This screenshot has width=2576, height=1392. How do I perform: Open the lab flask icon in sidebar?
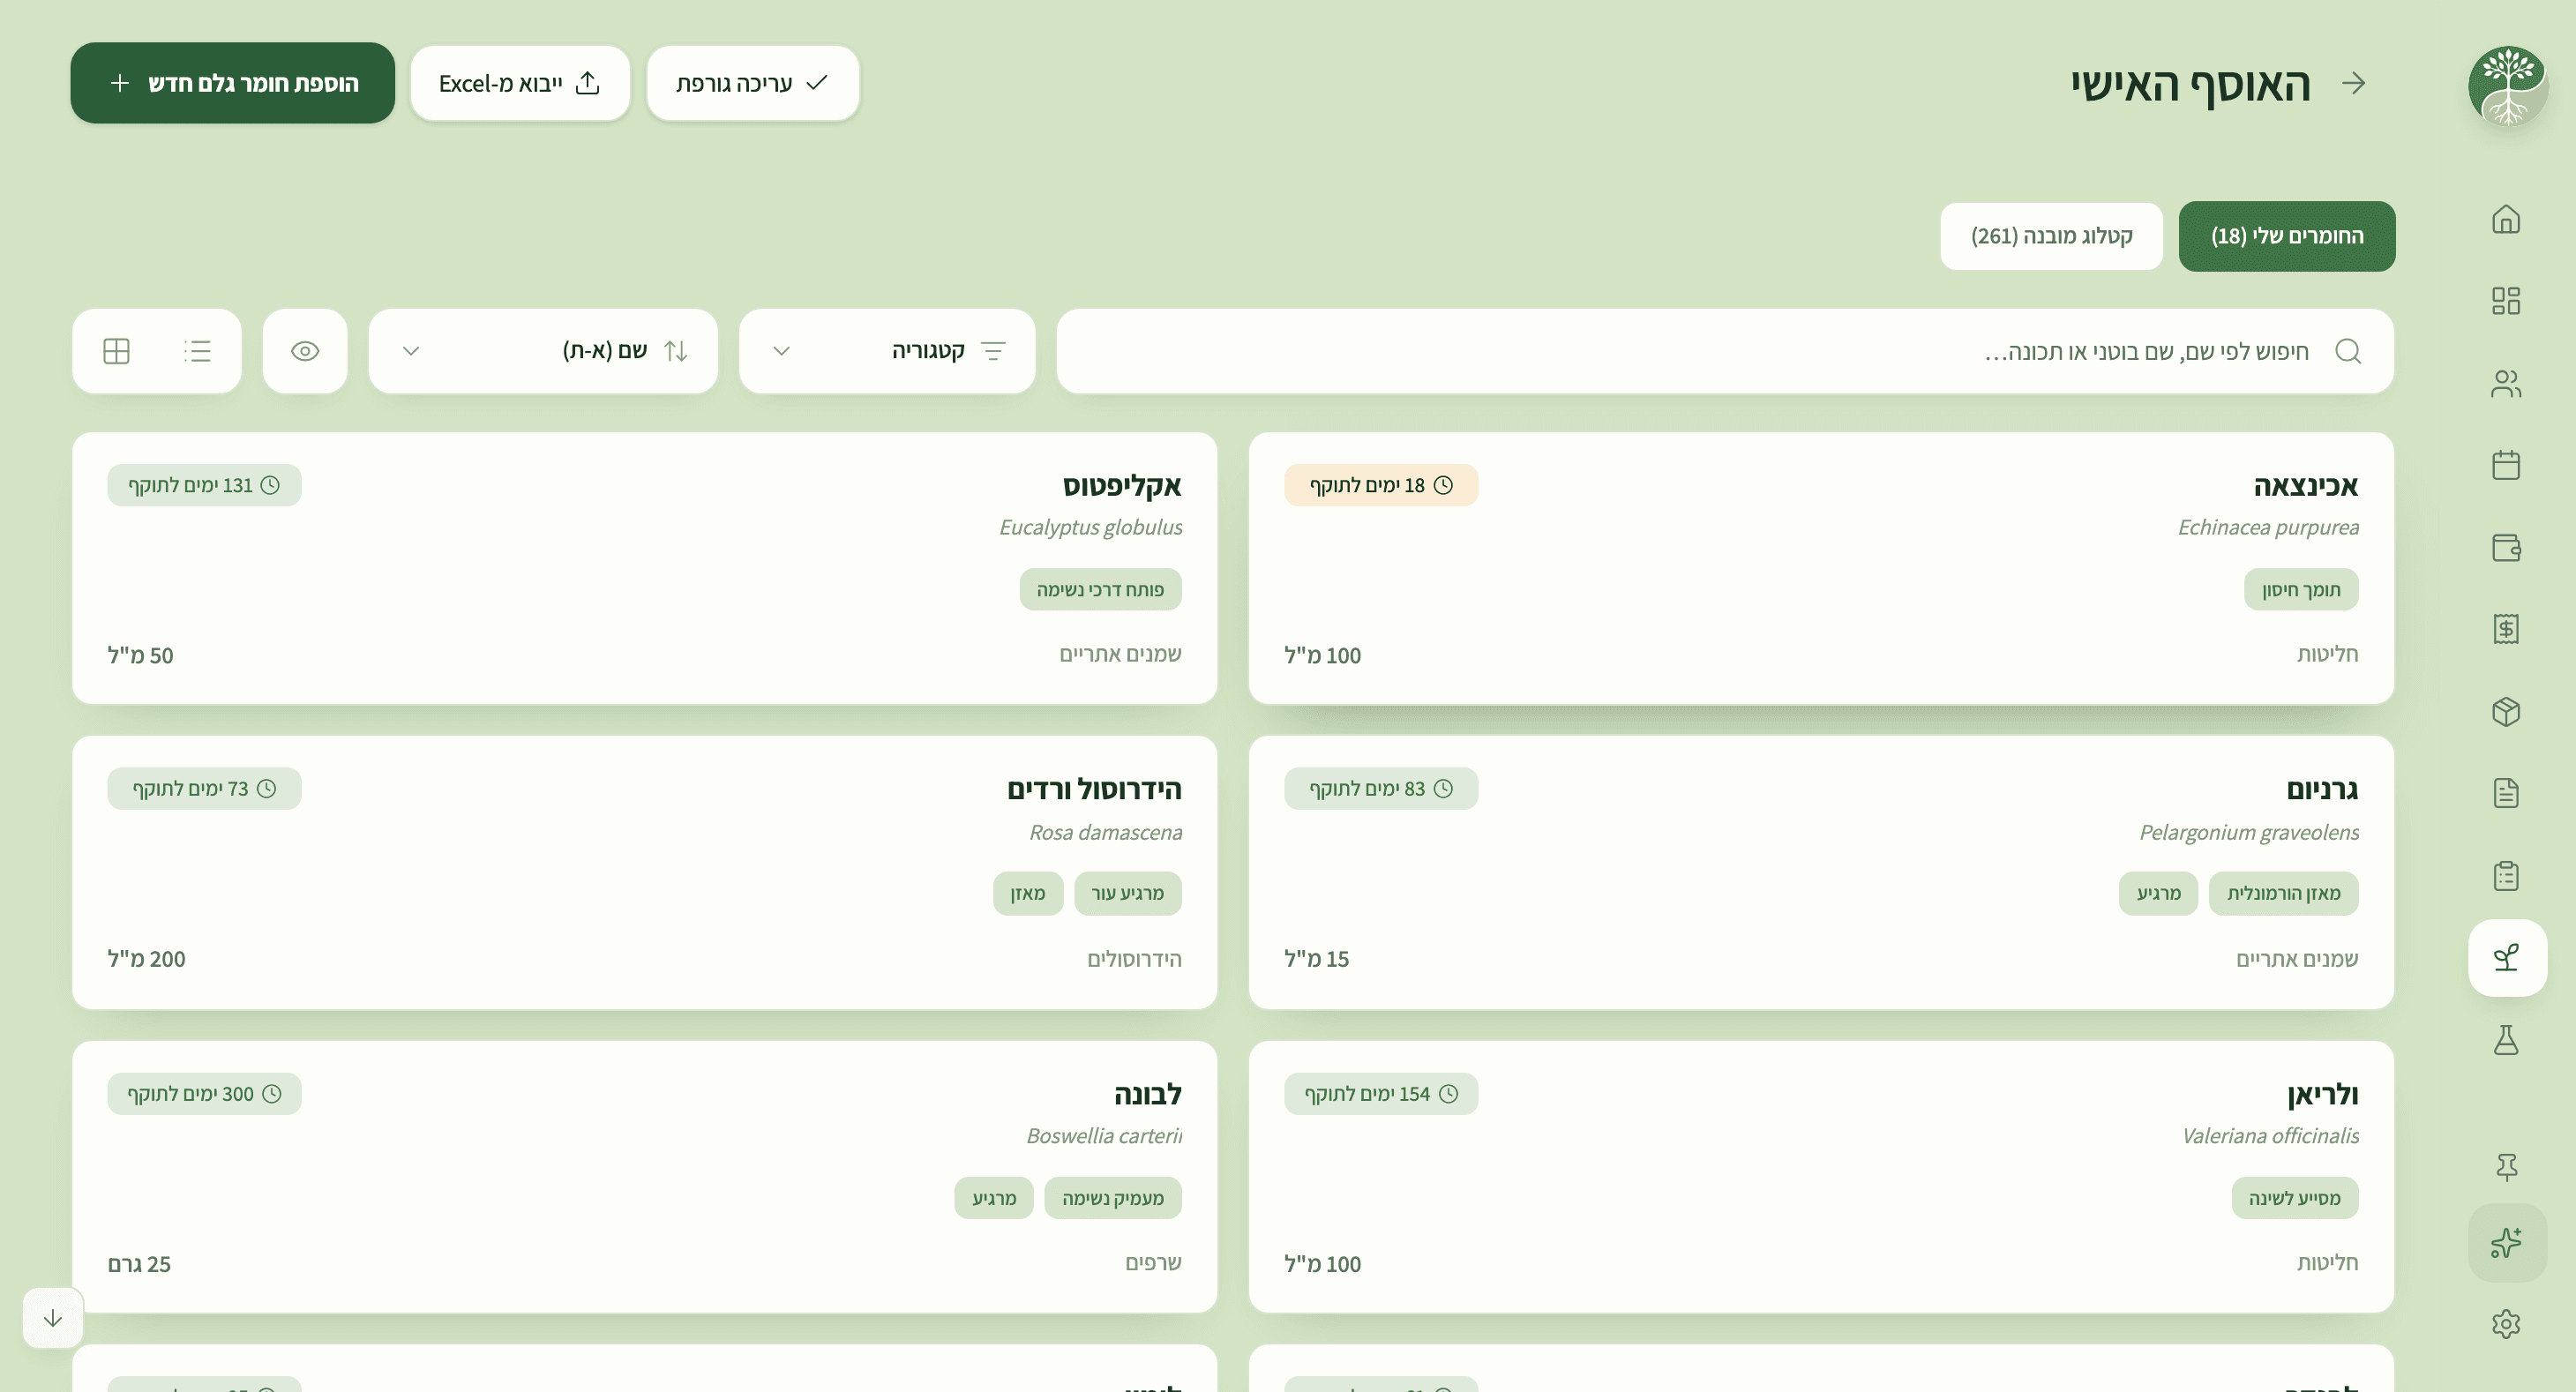click(2505, 1040)
